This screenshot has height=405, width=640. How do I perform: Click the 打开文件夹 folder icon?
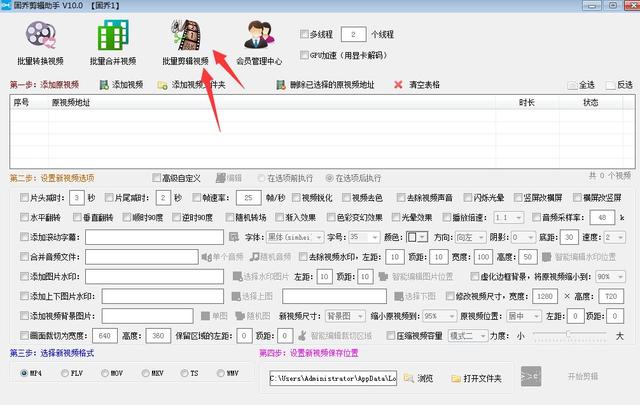tap(456, 378)
